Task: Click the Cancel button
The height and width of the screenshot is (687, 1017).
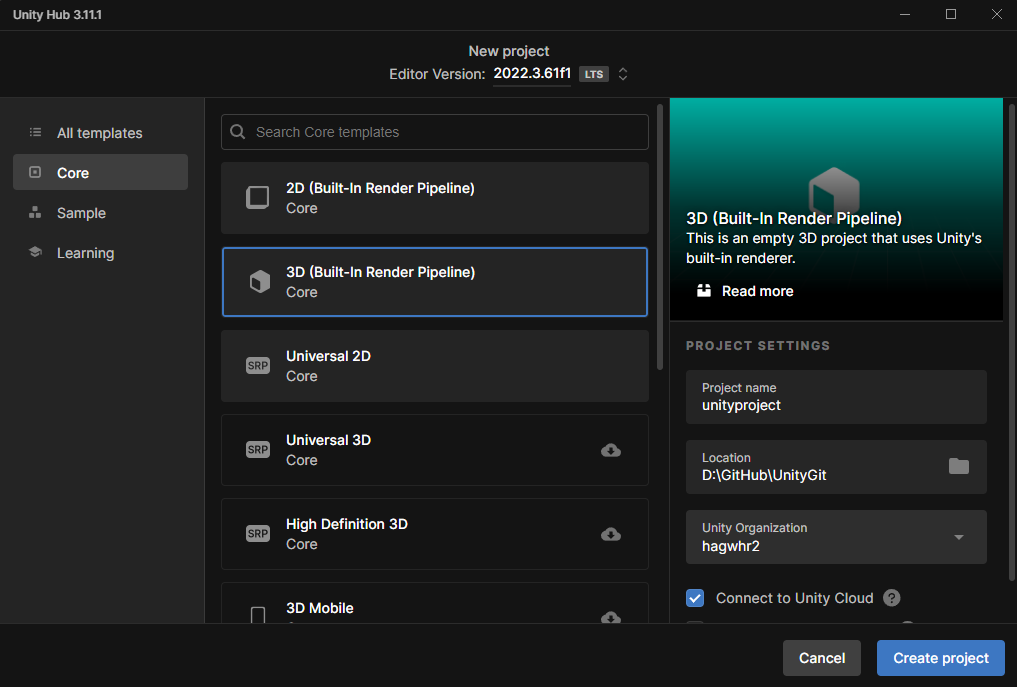Action: (x=821, y=658)
